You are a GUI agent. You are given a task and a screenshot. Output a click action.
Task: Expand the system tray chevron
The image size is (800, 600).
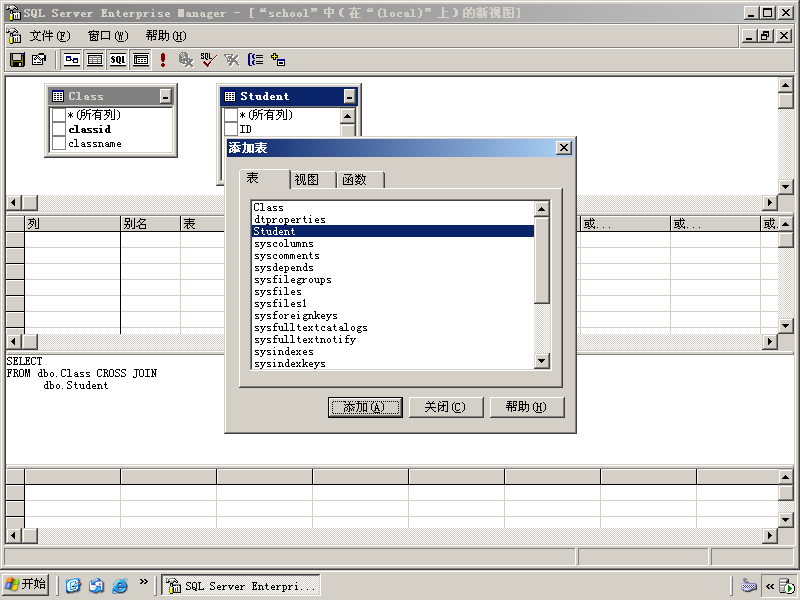click(770, 586)
